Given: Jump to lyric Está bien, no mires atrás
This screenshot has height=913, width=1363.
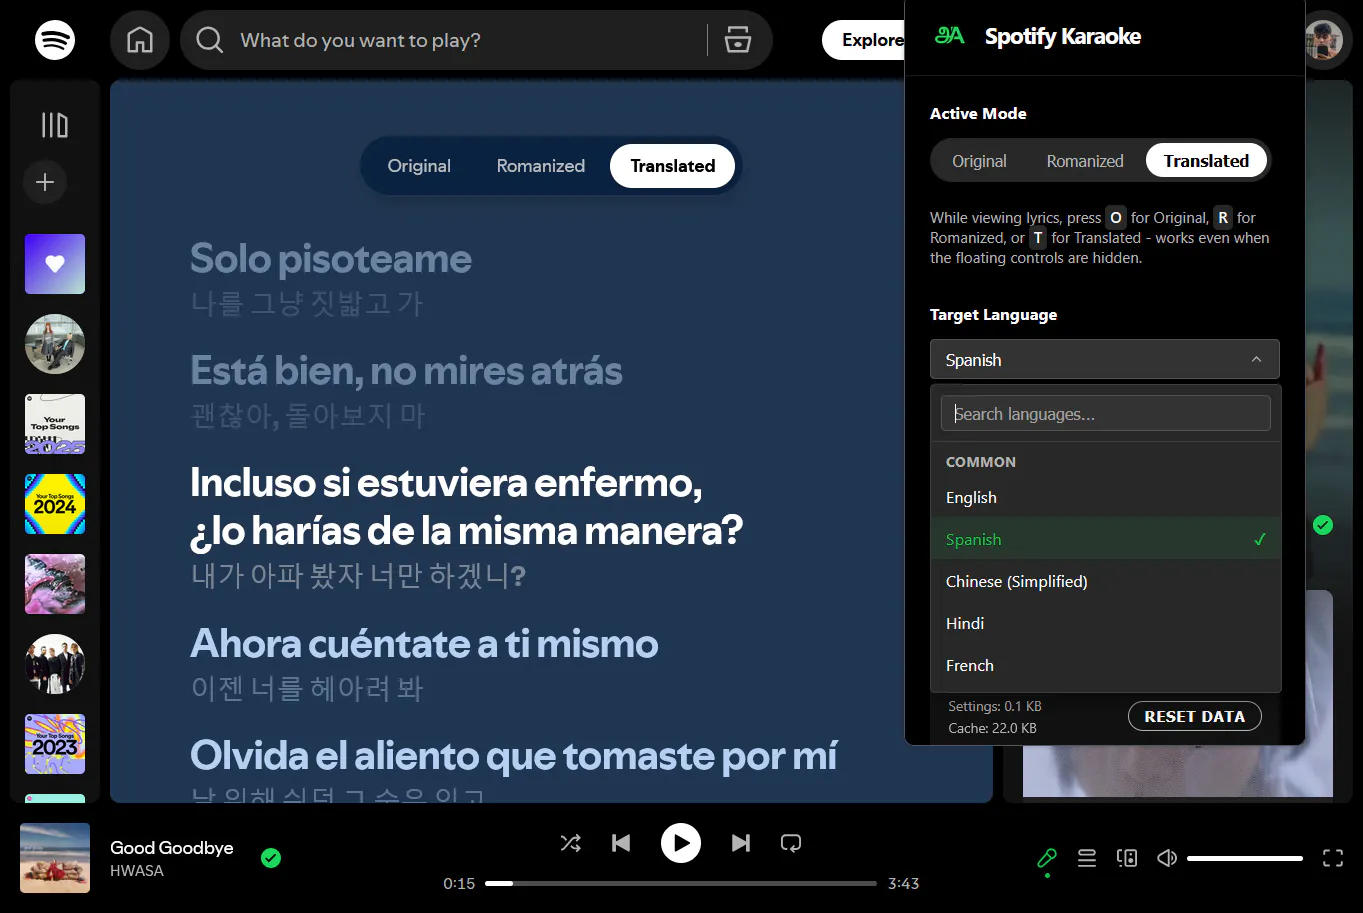Looking at the screenshot, I should pos(406,371).
